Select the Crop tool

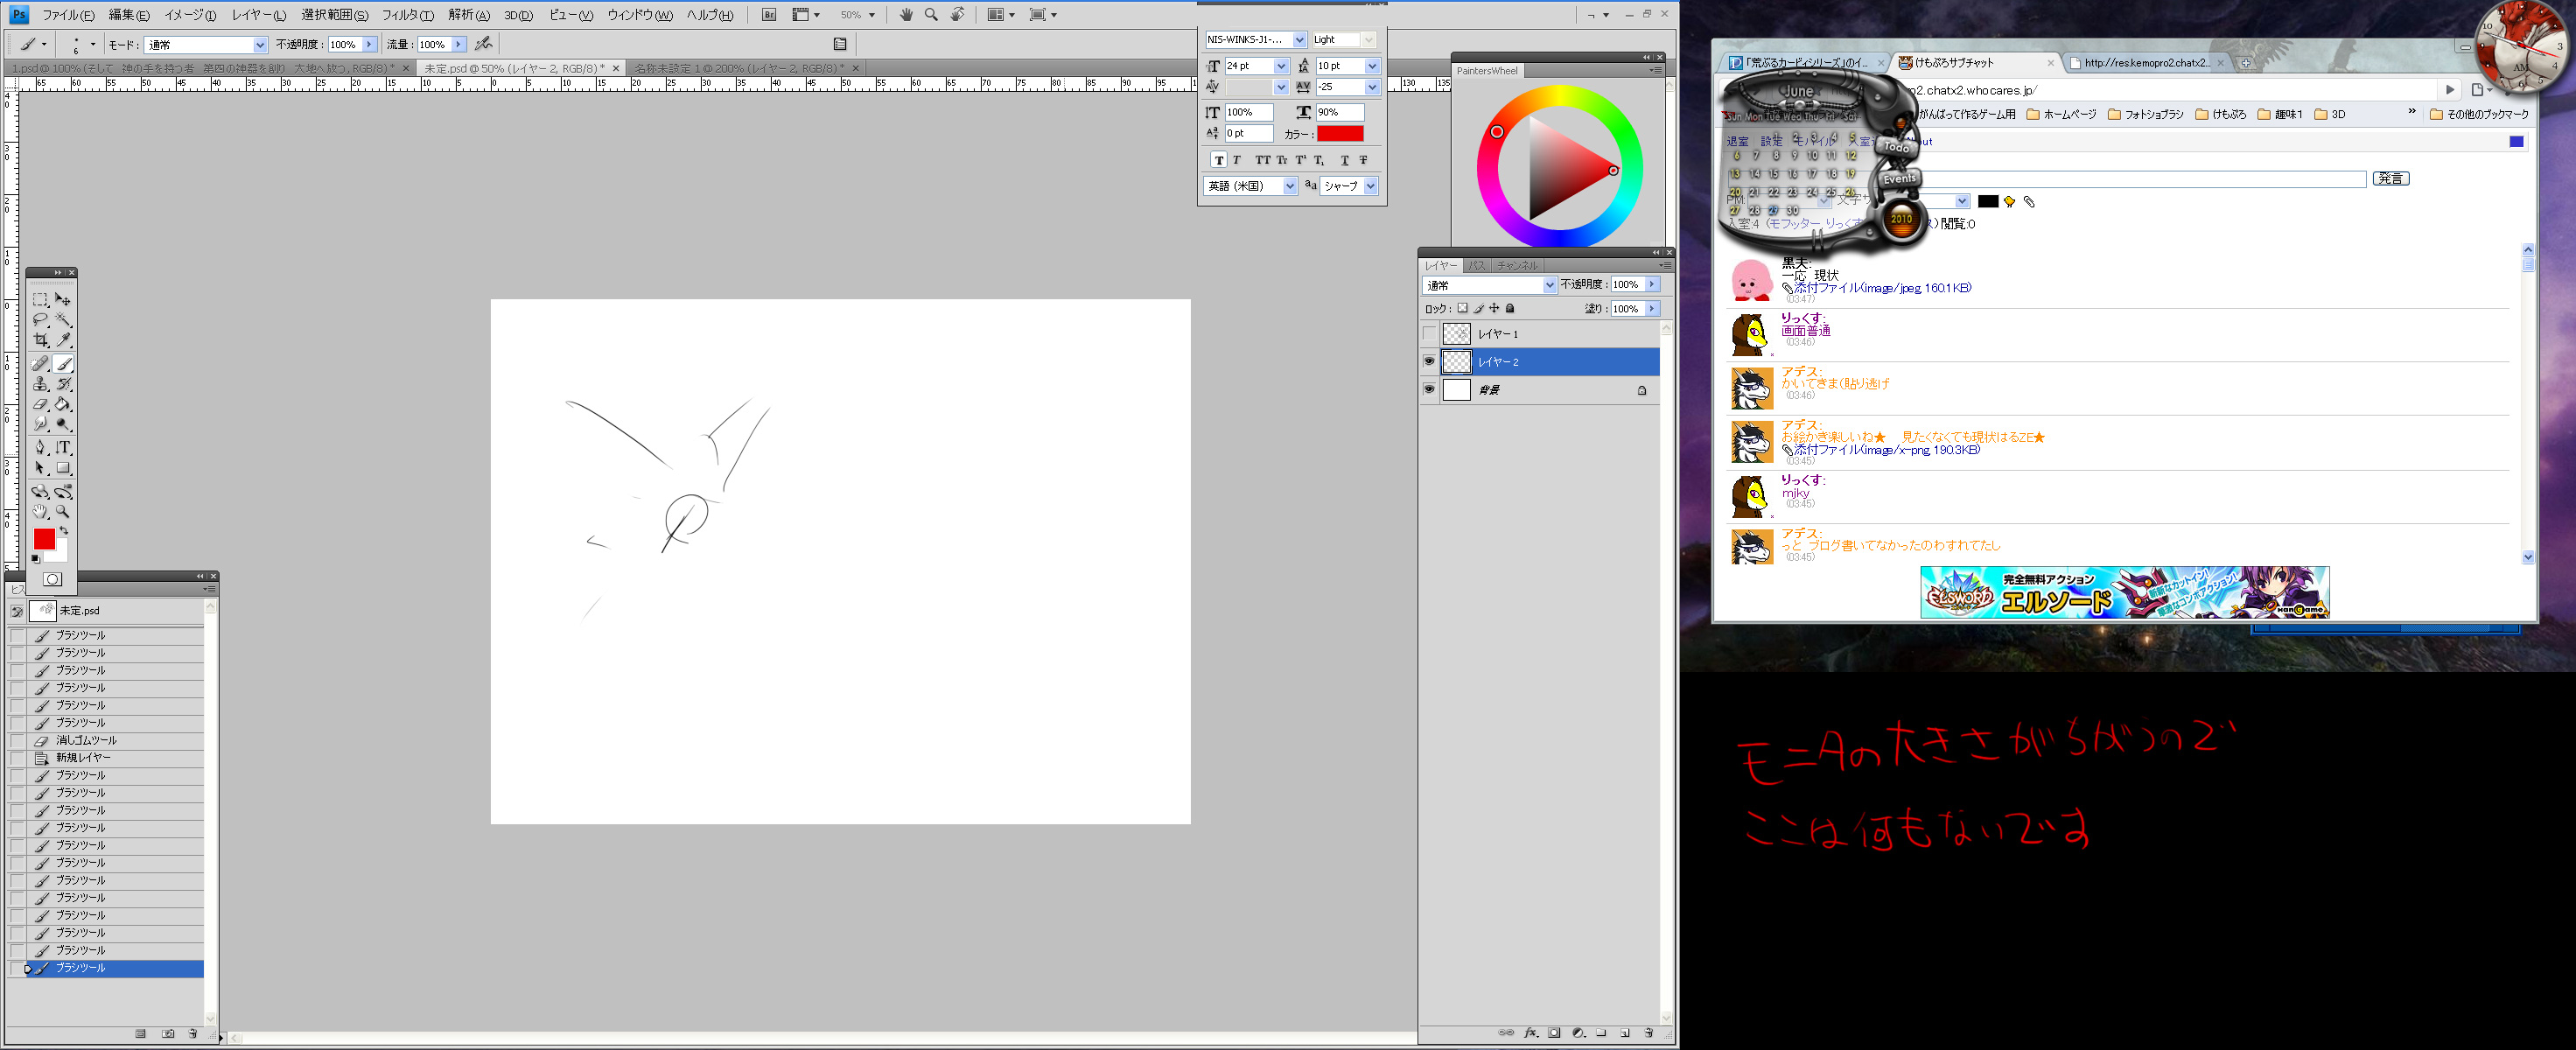tap(40, 340)
